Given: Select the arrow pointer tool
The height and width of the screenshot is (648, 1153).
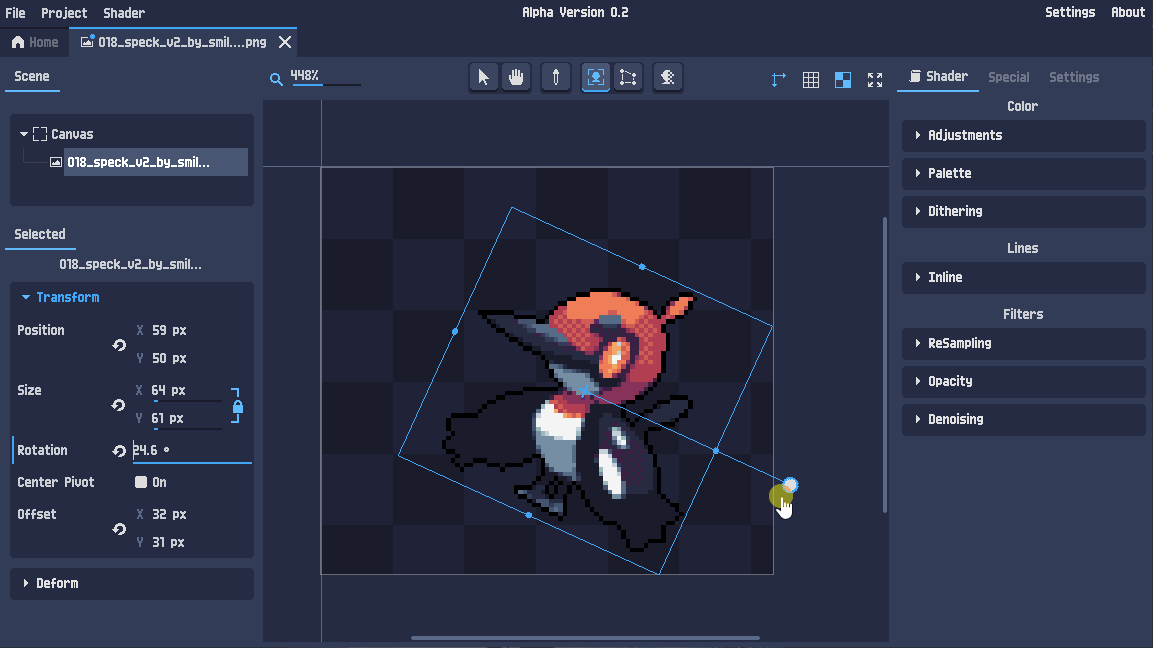Looking at the screenshot, I should 483,77.
